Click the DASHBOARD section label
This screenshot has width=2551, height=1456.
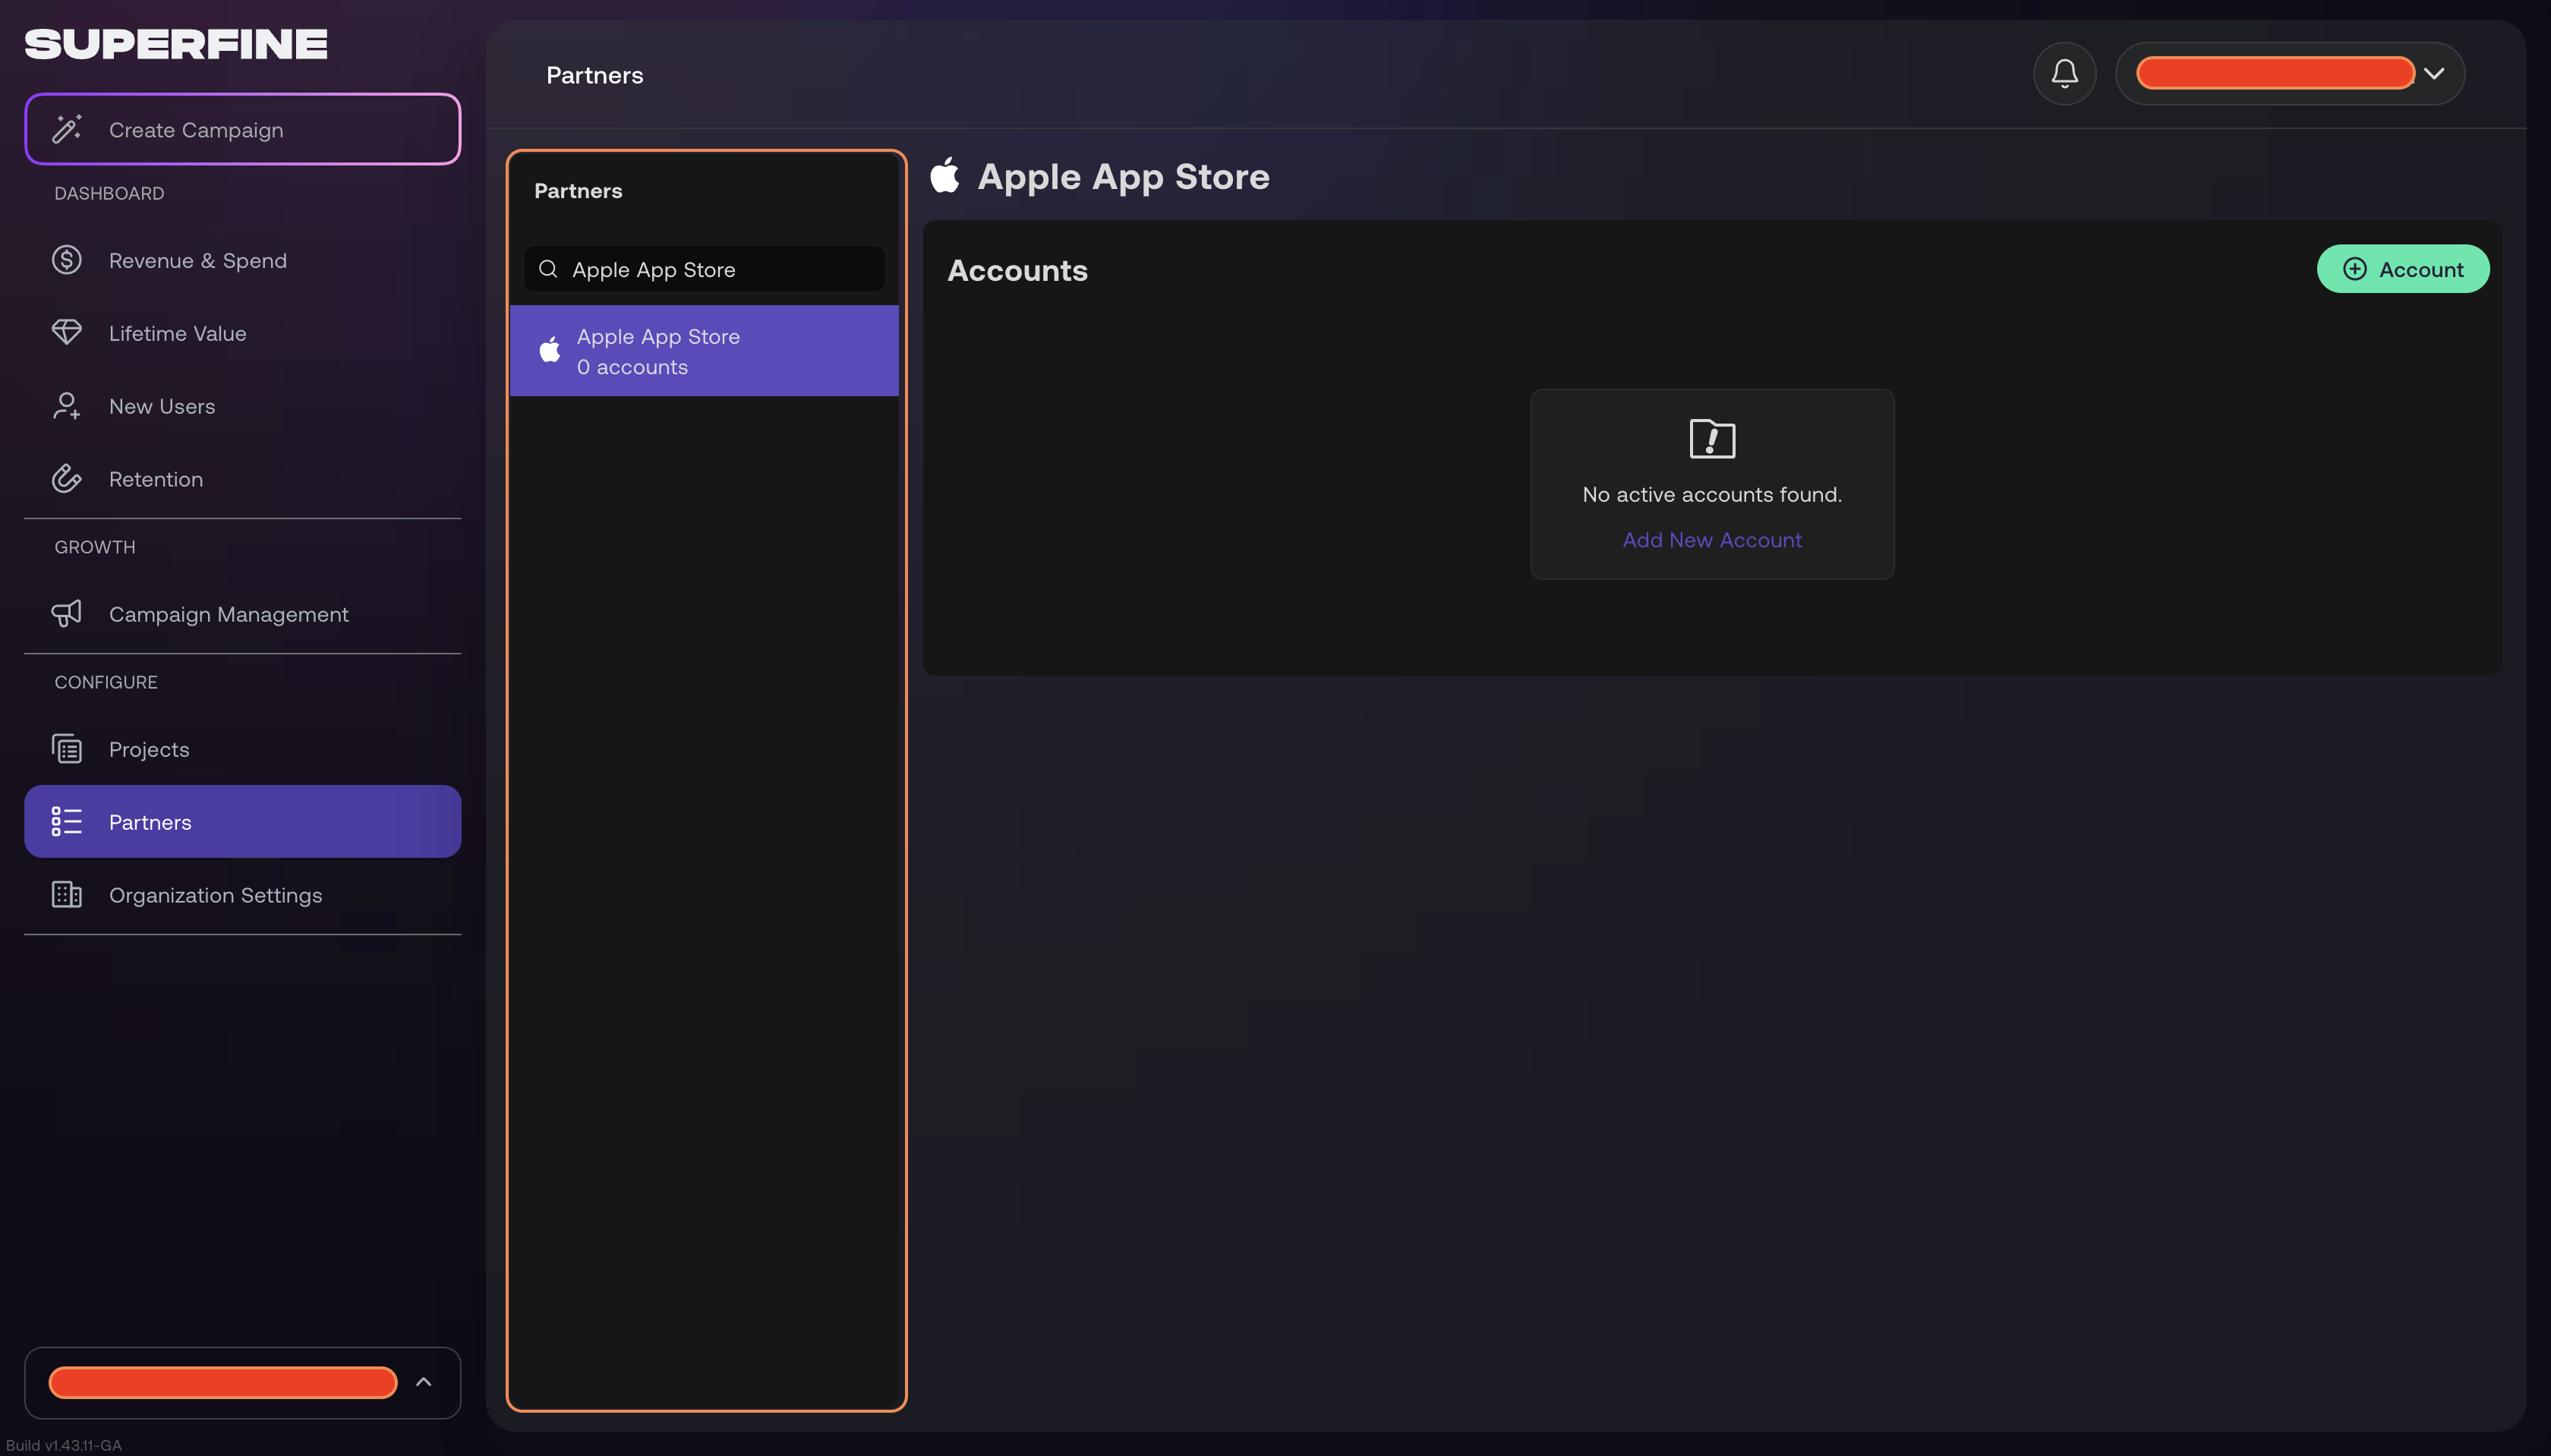(x=109, y=193)
